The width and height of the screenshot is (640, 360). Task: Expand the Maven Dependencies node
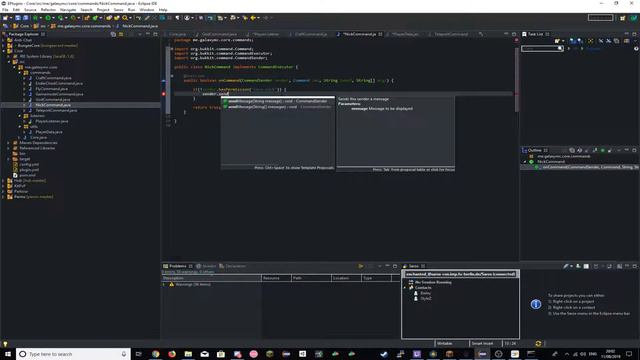coord(9,143)
